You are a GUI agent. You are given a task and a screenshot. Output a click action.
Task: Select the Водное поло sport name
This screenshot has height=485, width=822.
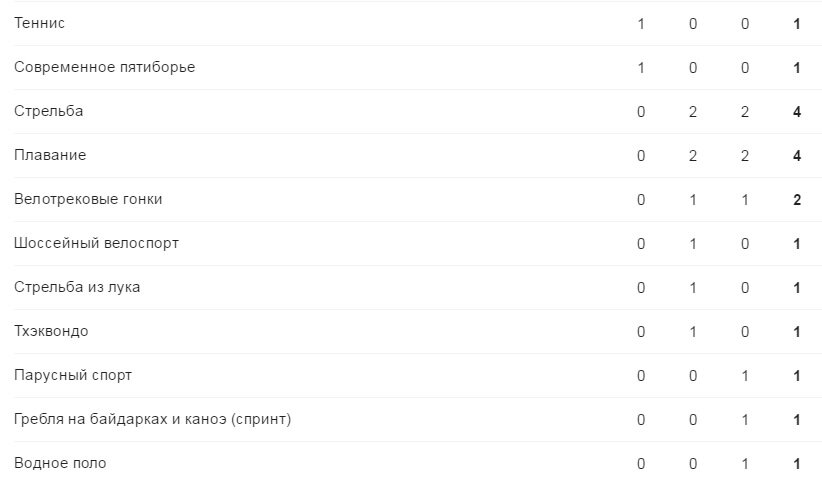pos(60,463)
